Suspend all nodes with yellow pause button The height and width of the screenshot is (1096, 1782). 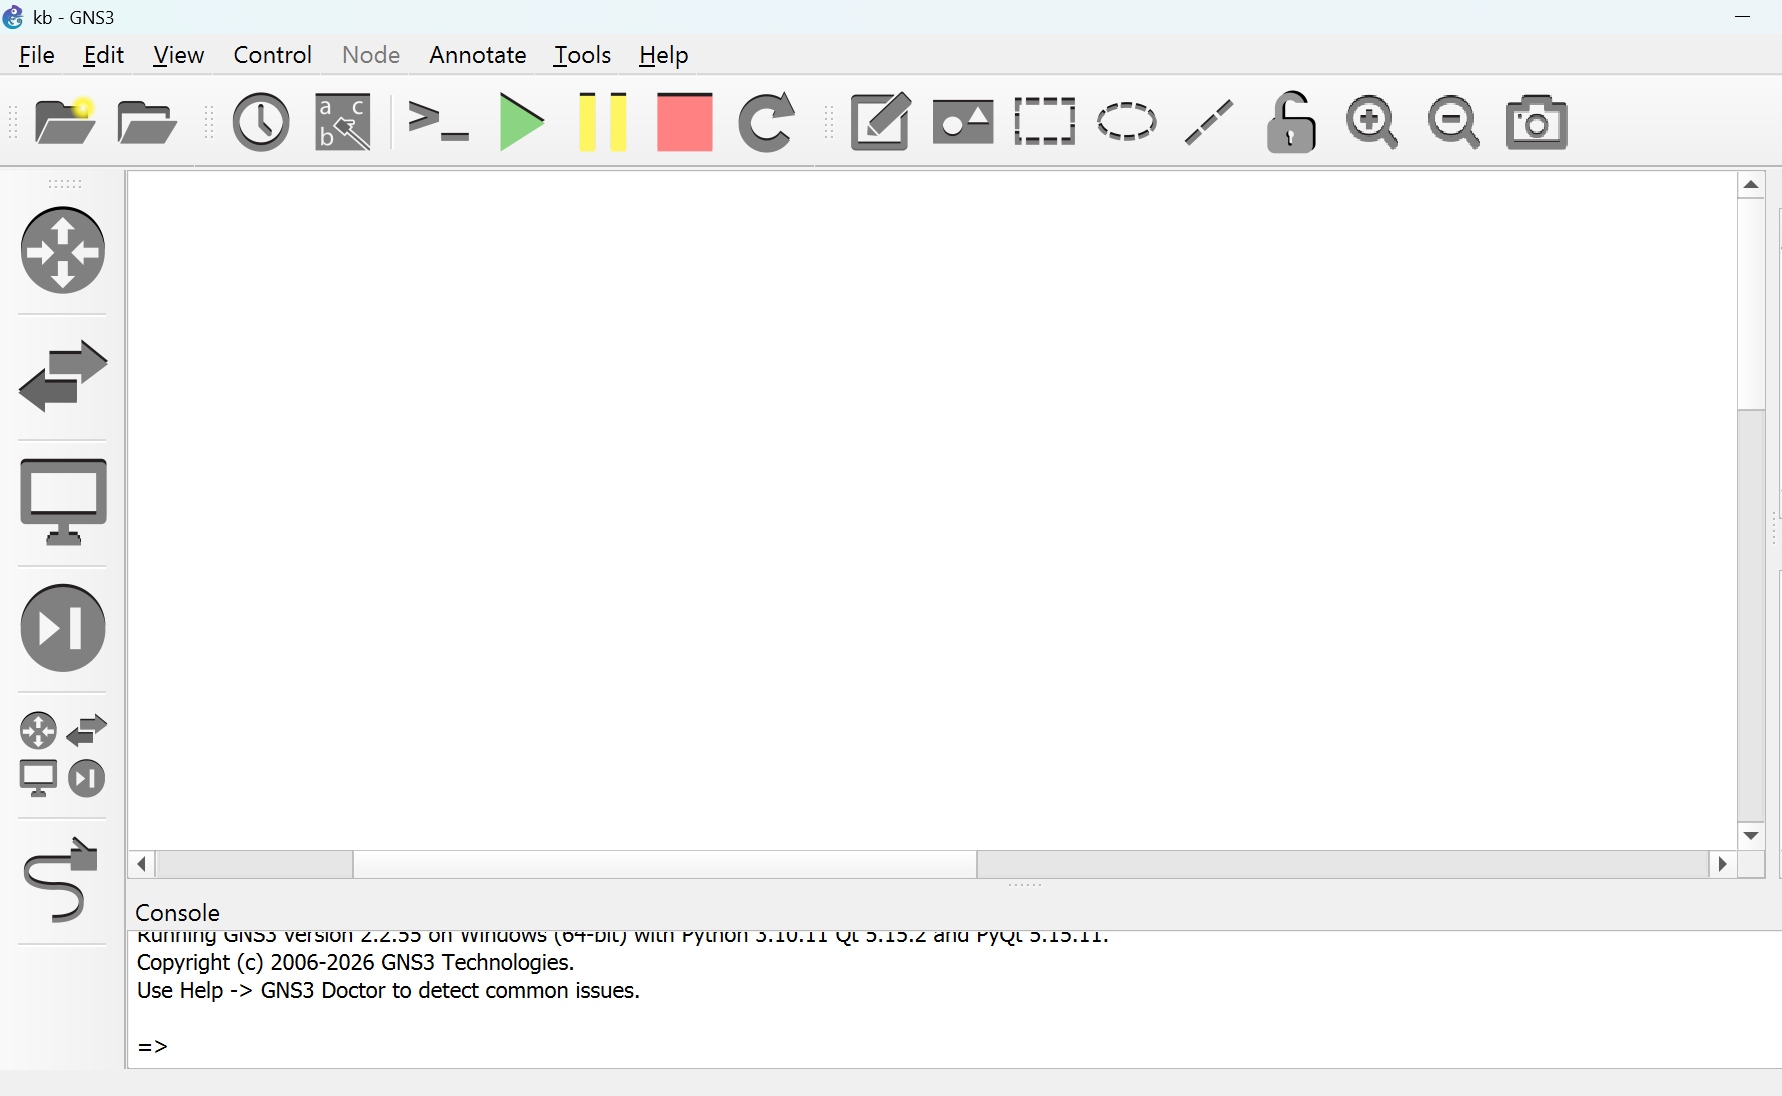tap(603, 122)
